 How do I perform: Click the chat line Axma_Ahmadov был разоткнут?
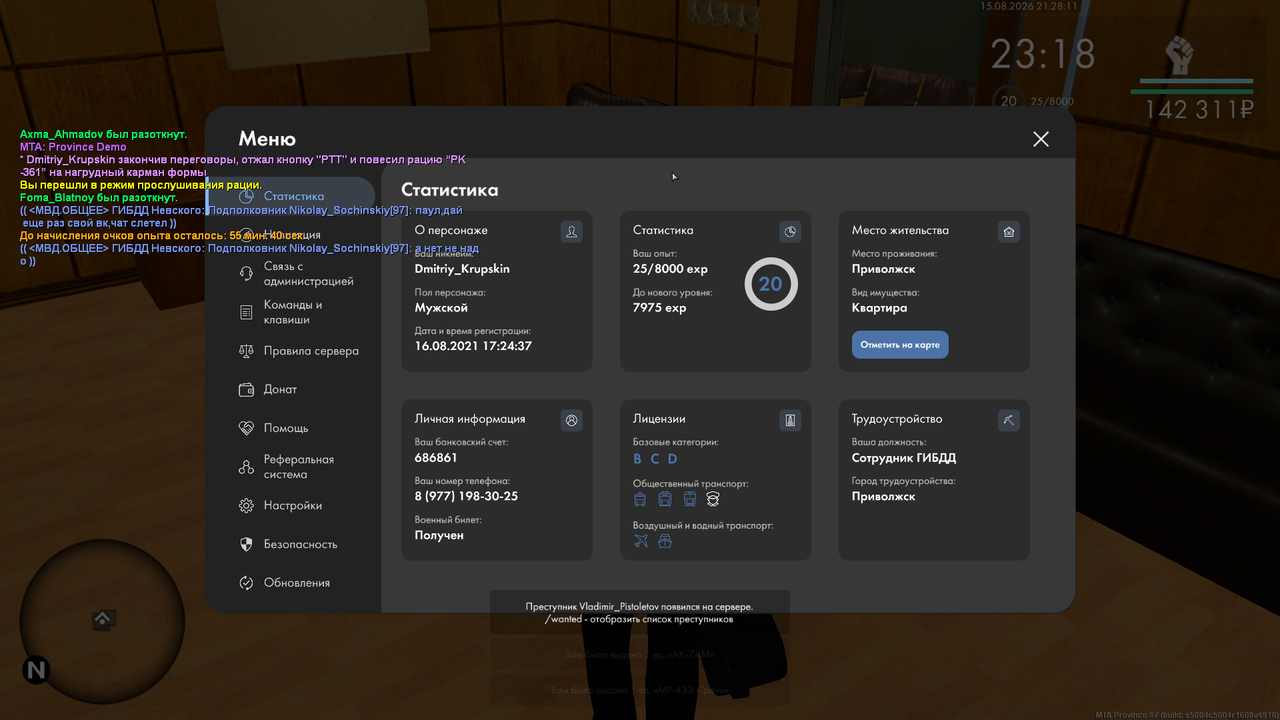click(103, 134)
